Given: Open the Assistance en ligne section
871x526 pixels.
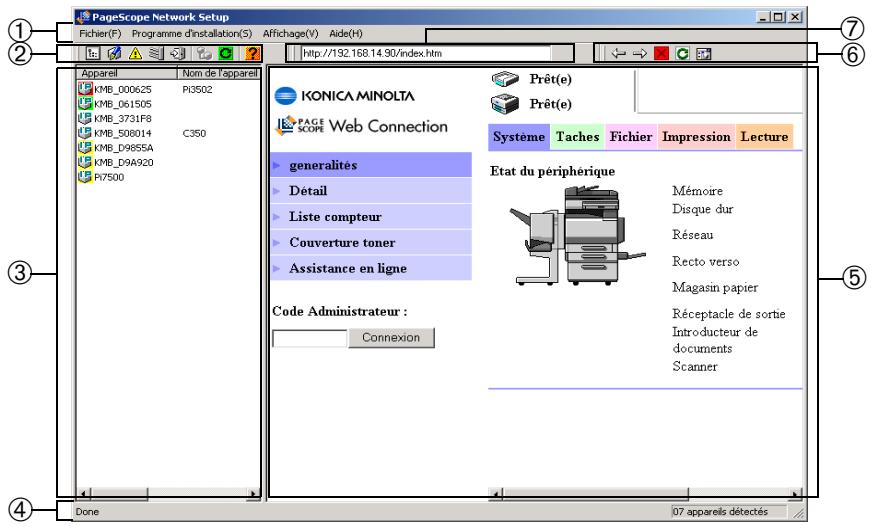Looking at the screenshot, I should coord(371,268).
